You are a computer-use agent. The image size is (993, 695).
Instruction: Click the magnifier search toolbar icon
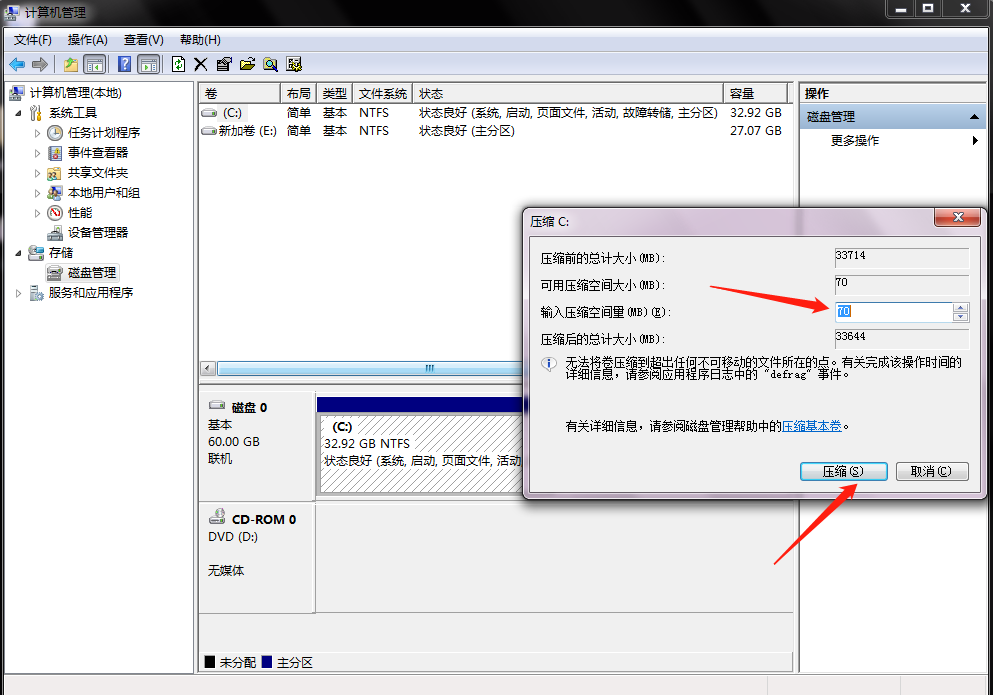click(x=270, y=64)
